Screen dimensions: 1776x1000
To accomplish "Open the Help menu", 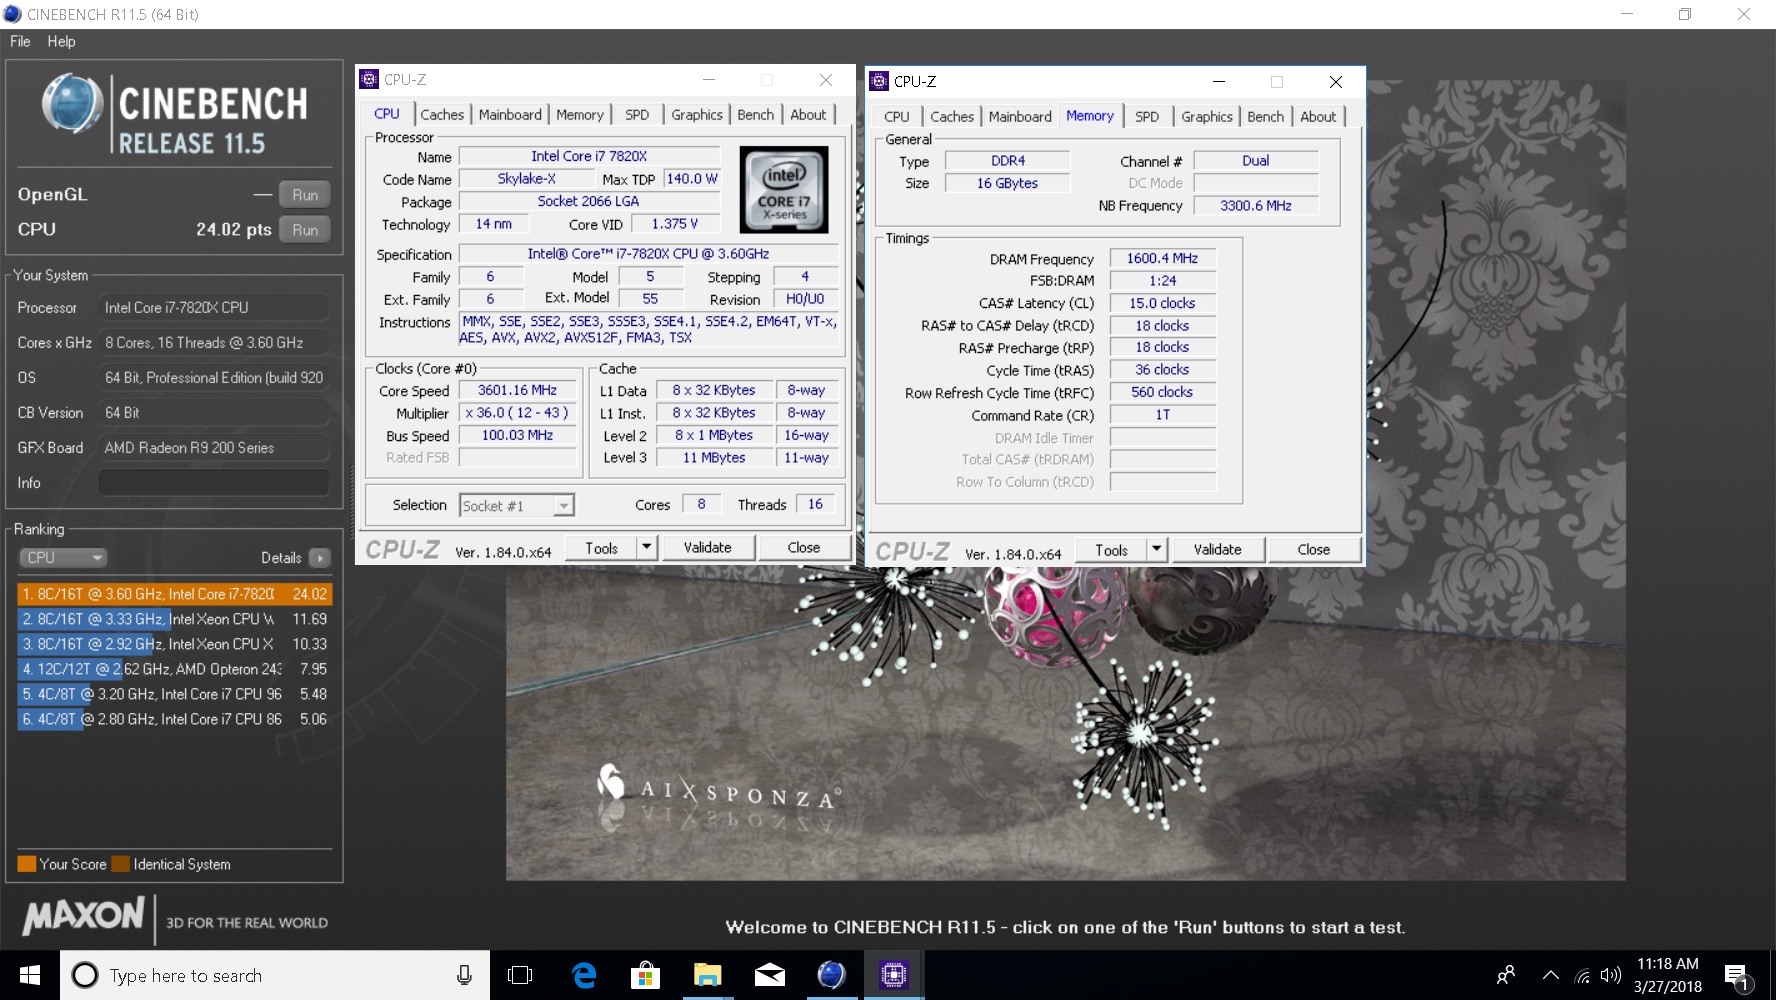I will [61, 41].
